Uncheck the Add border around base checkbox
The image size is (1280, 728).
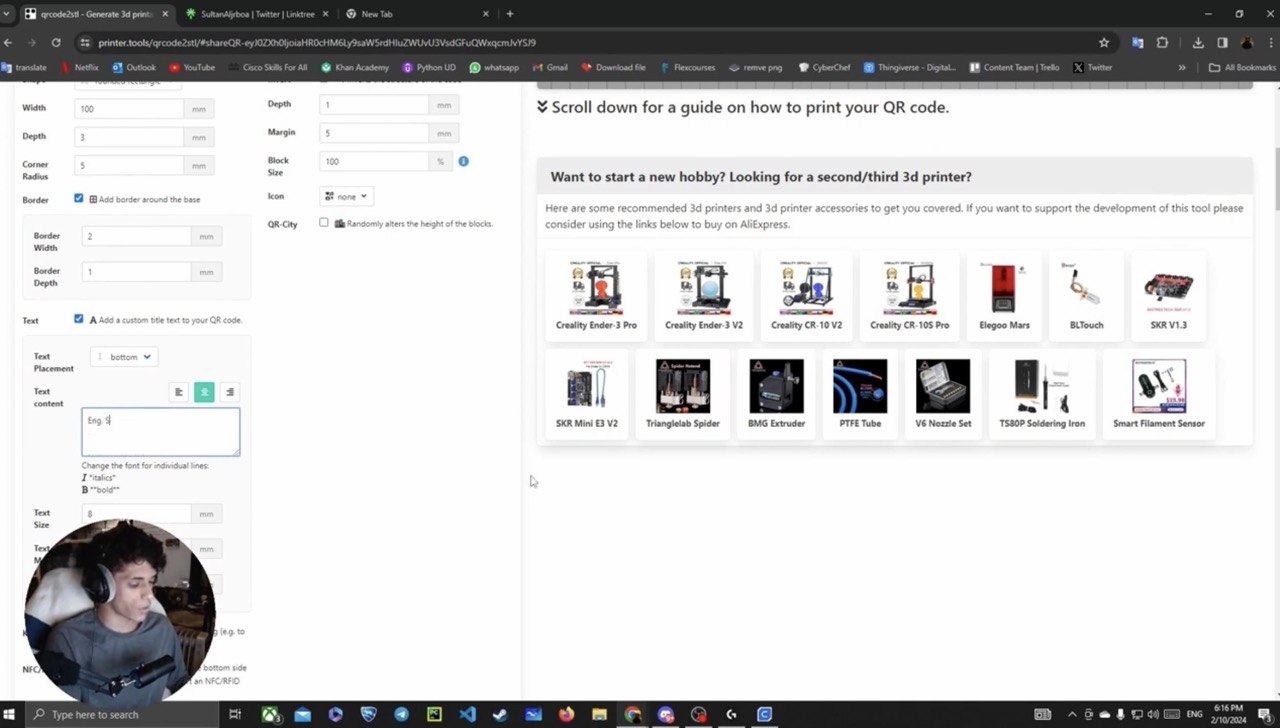tap(79, 198)
